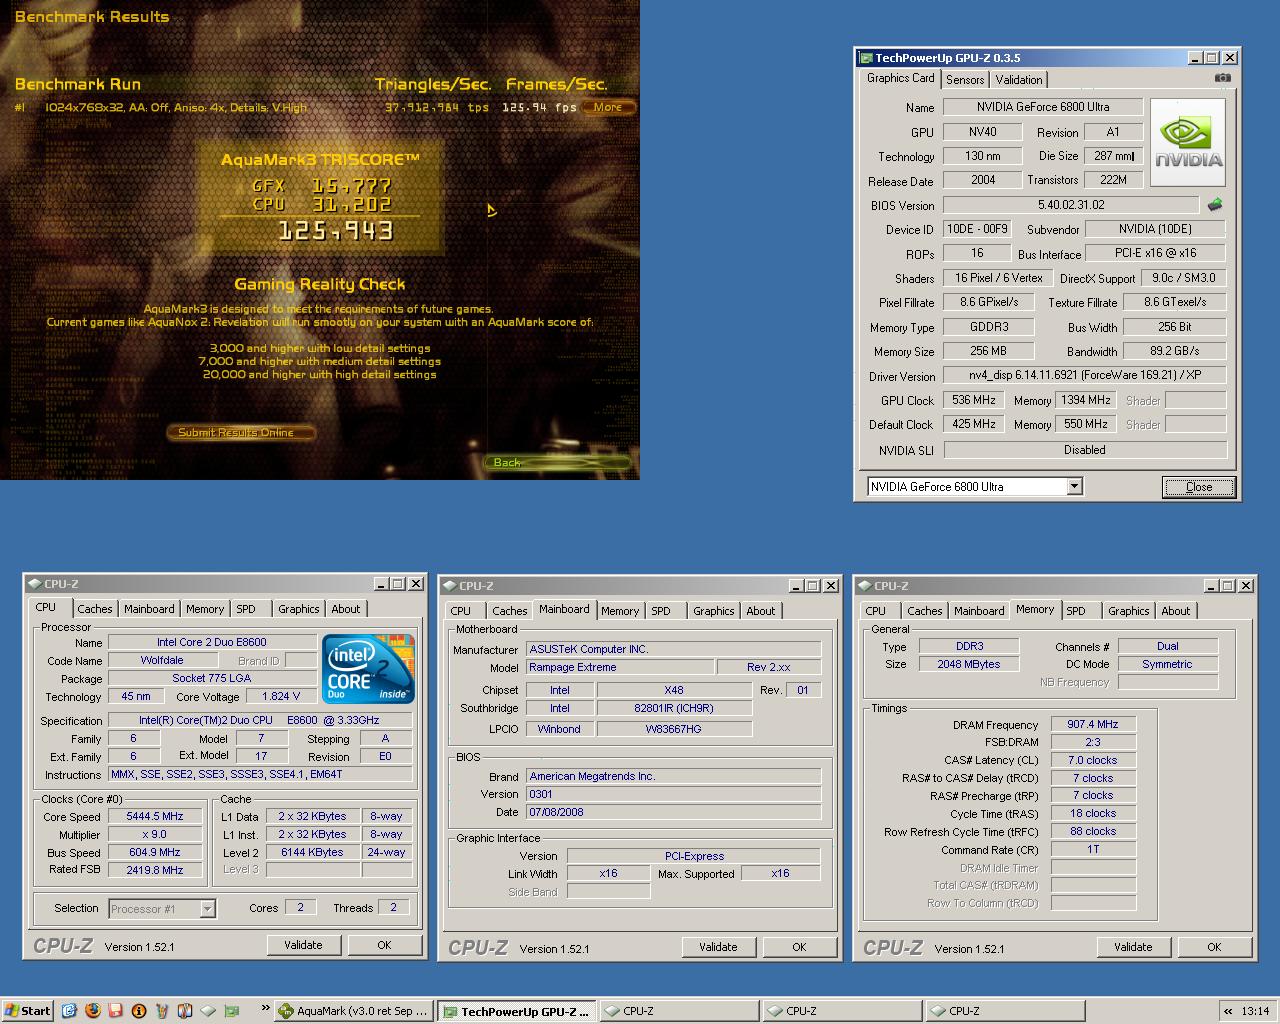Click the GPU-Z screenshot camera icon

click(1222, 78)
